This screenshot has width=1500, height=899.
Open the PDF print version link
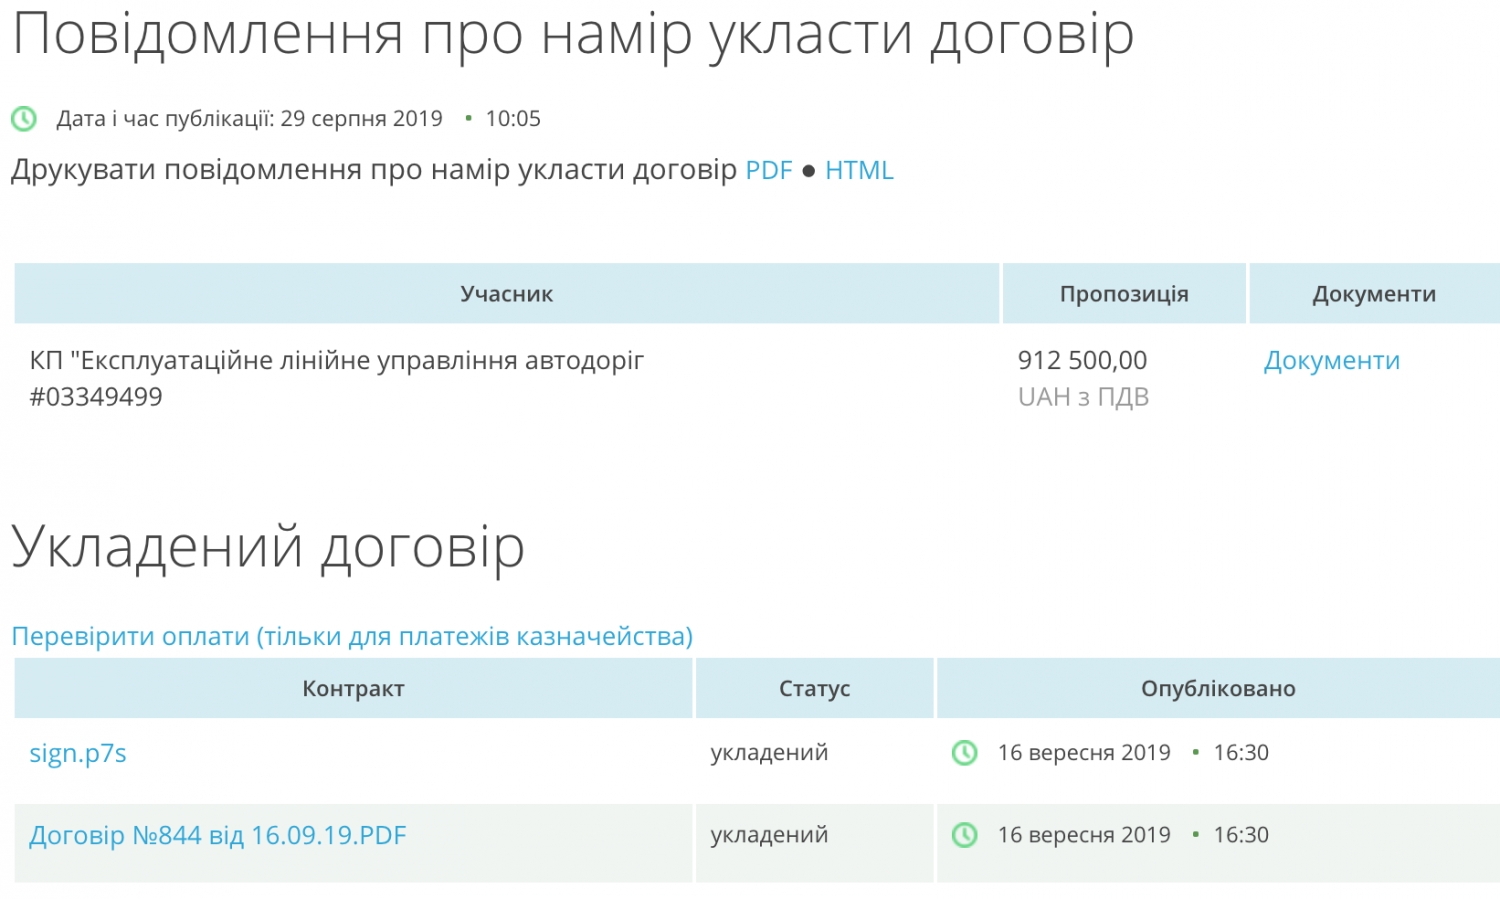coord(768,171)
